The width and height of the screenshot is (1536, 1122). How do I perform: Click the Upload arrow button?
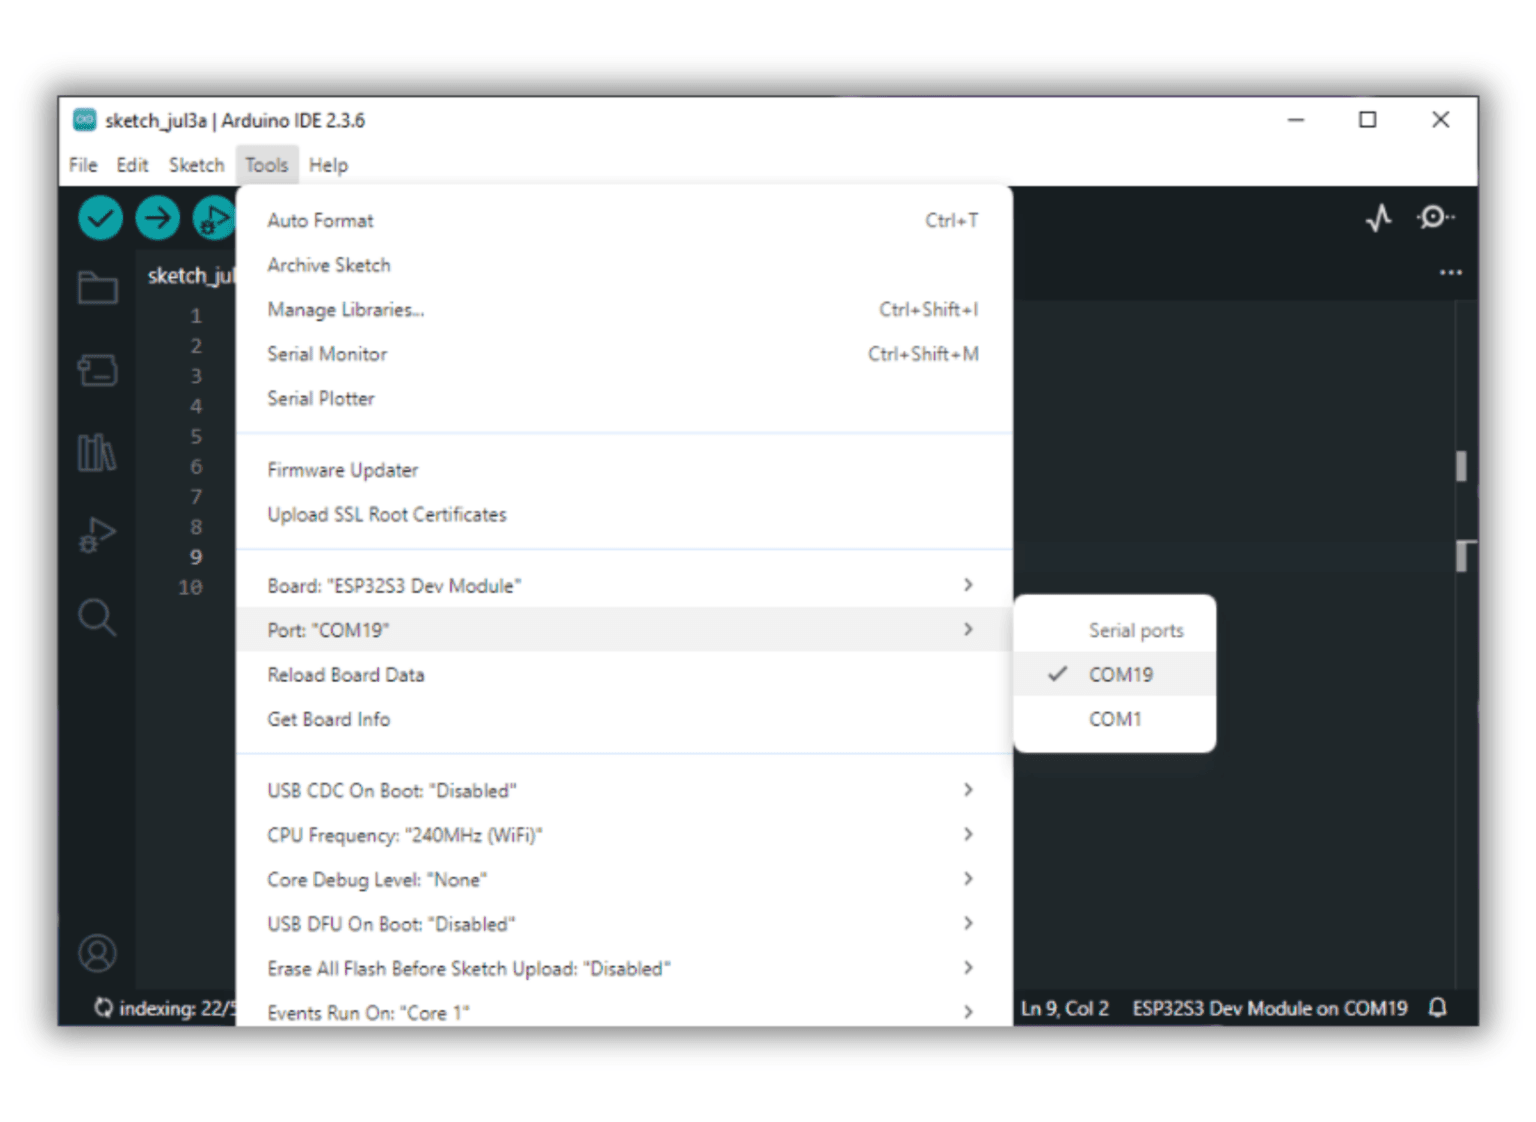157,218
